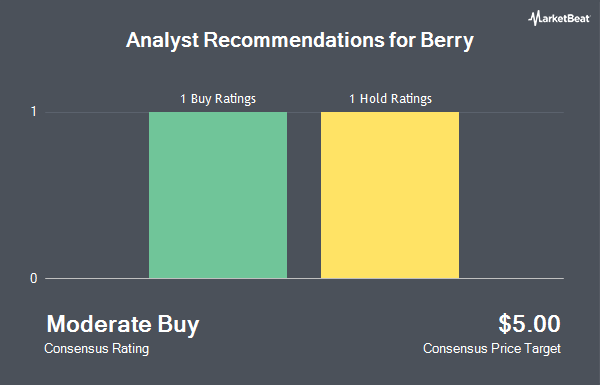The width and height of the screenshot is (600, 385).
Task: Click the chart title 'Analyst Recommendations for Berry'
Action: point(300,40)
